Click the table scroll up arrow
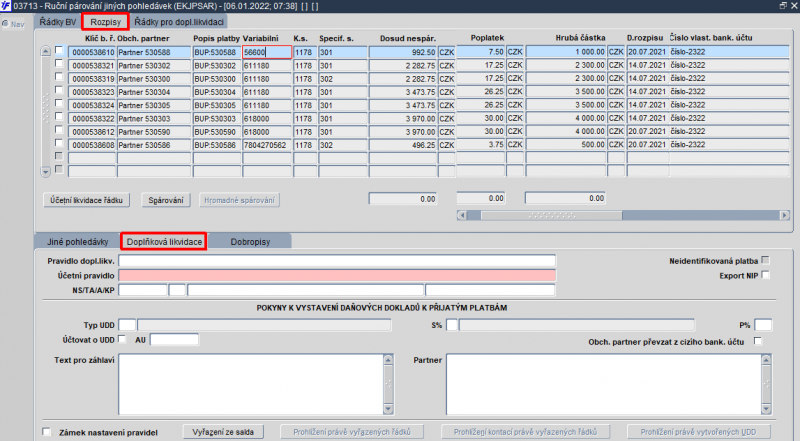 point(45,51)
